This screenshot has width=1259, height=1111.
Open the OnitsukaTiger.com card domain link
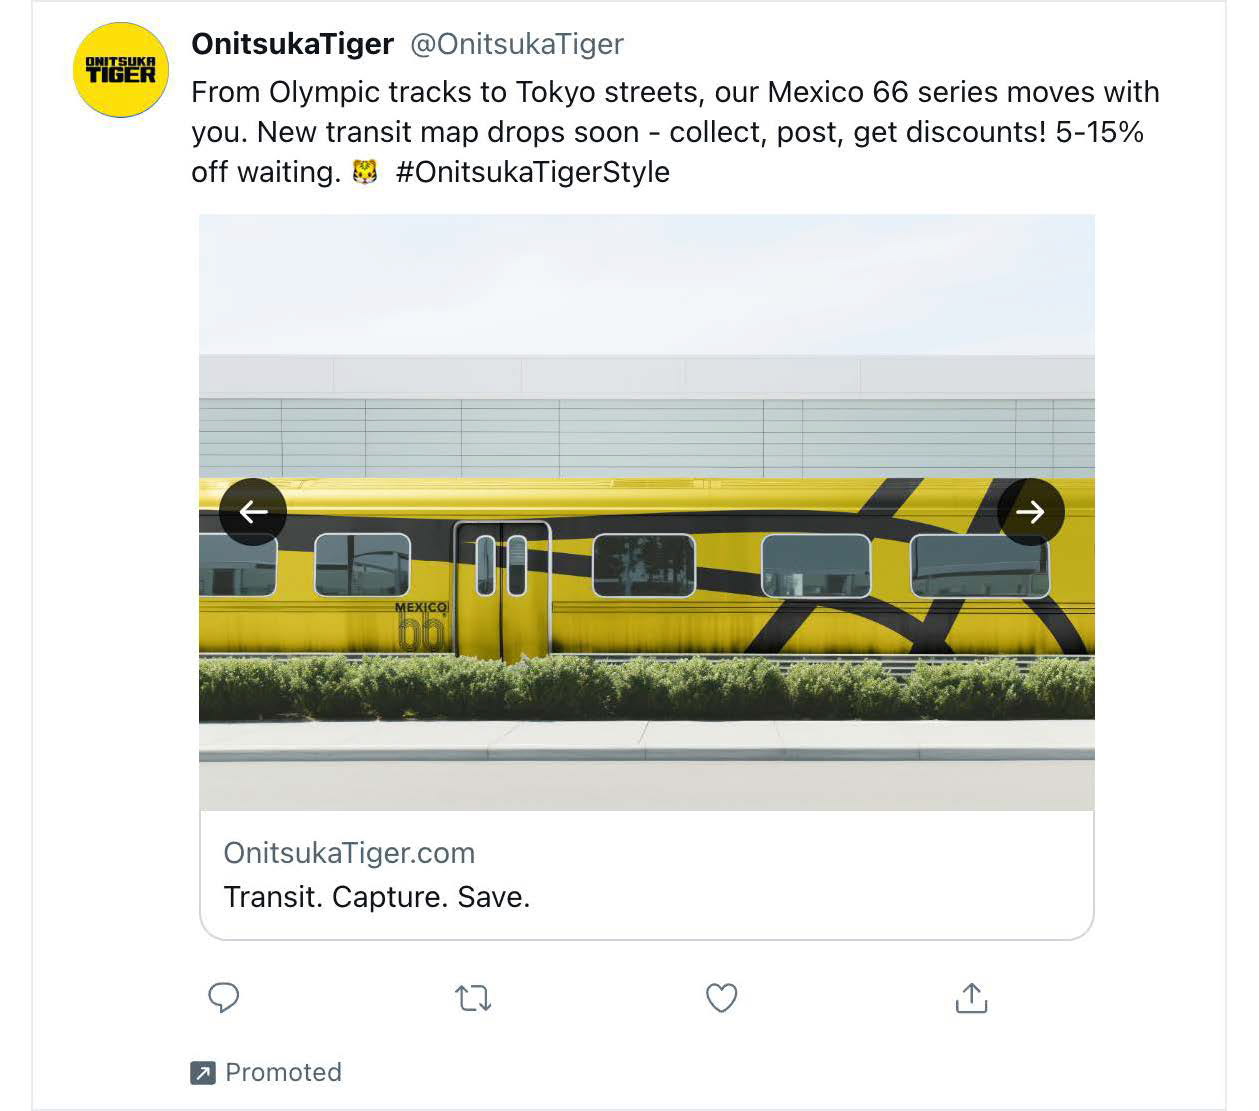[349, 853]
